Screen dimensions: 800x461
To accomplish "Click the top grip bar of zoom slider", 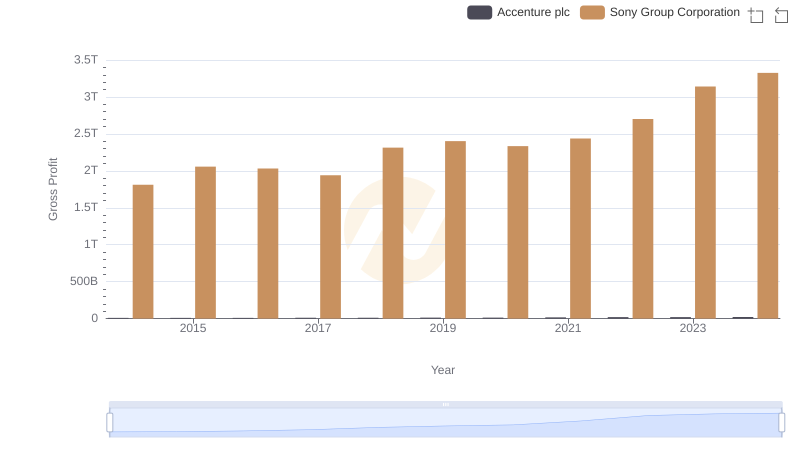I will point(445,404).
